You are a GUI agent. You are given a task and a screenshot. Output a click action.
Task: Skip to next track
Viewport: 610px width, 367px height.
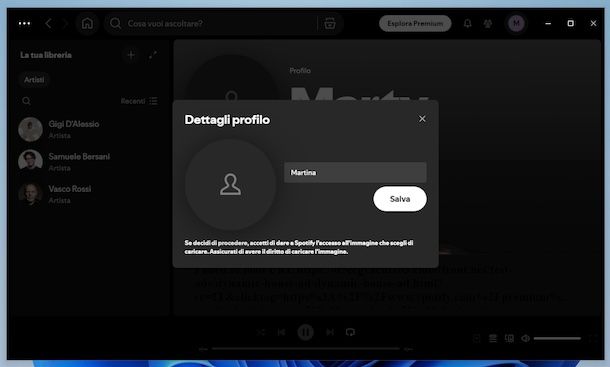point(330,332)
